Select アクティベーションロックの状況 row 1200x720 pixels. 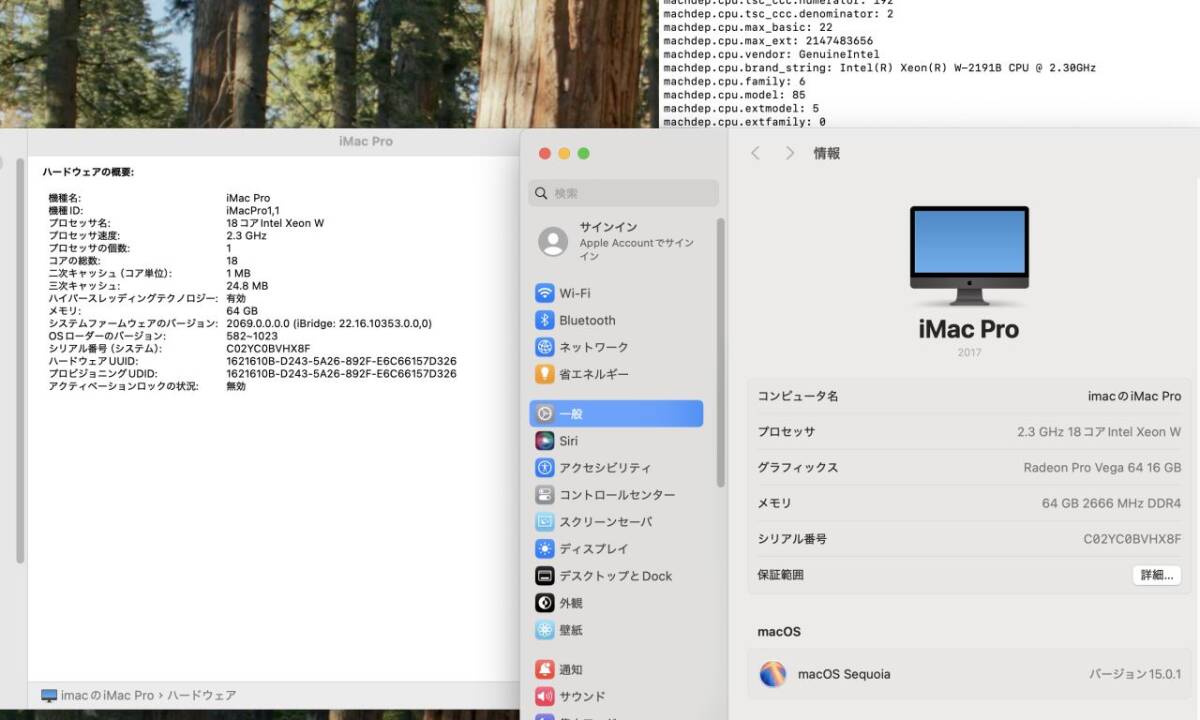click(147, 386)
